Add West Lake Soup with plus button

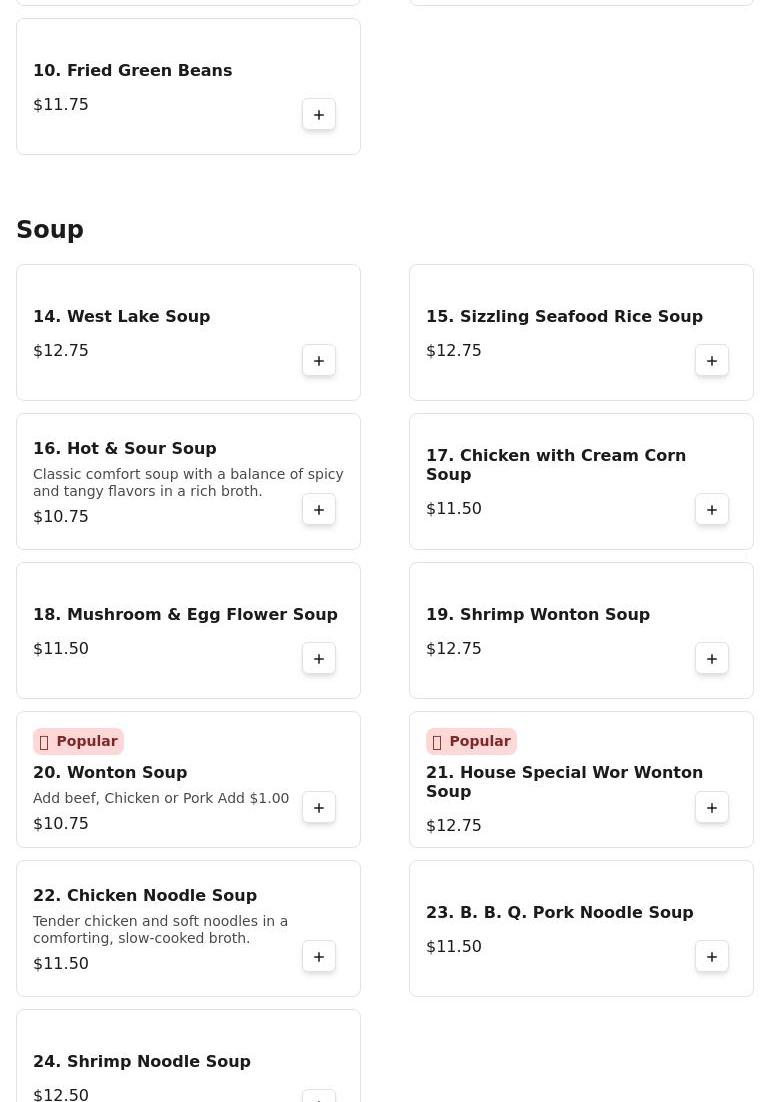[x=319, y=361]
